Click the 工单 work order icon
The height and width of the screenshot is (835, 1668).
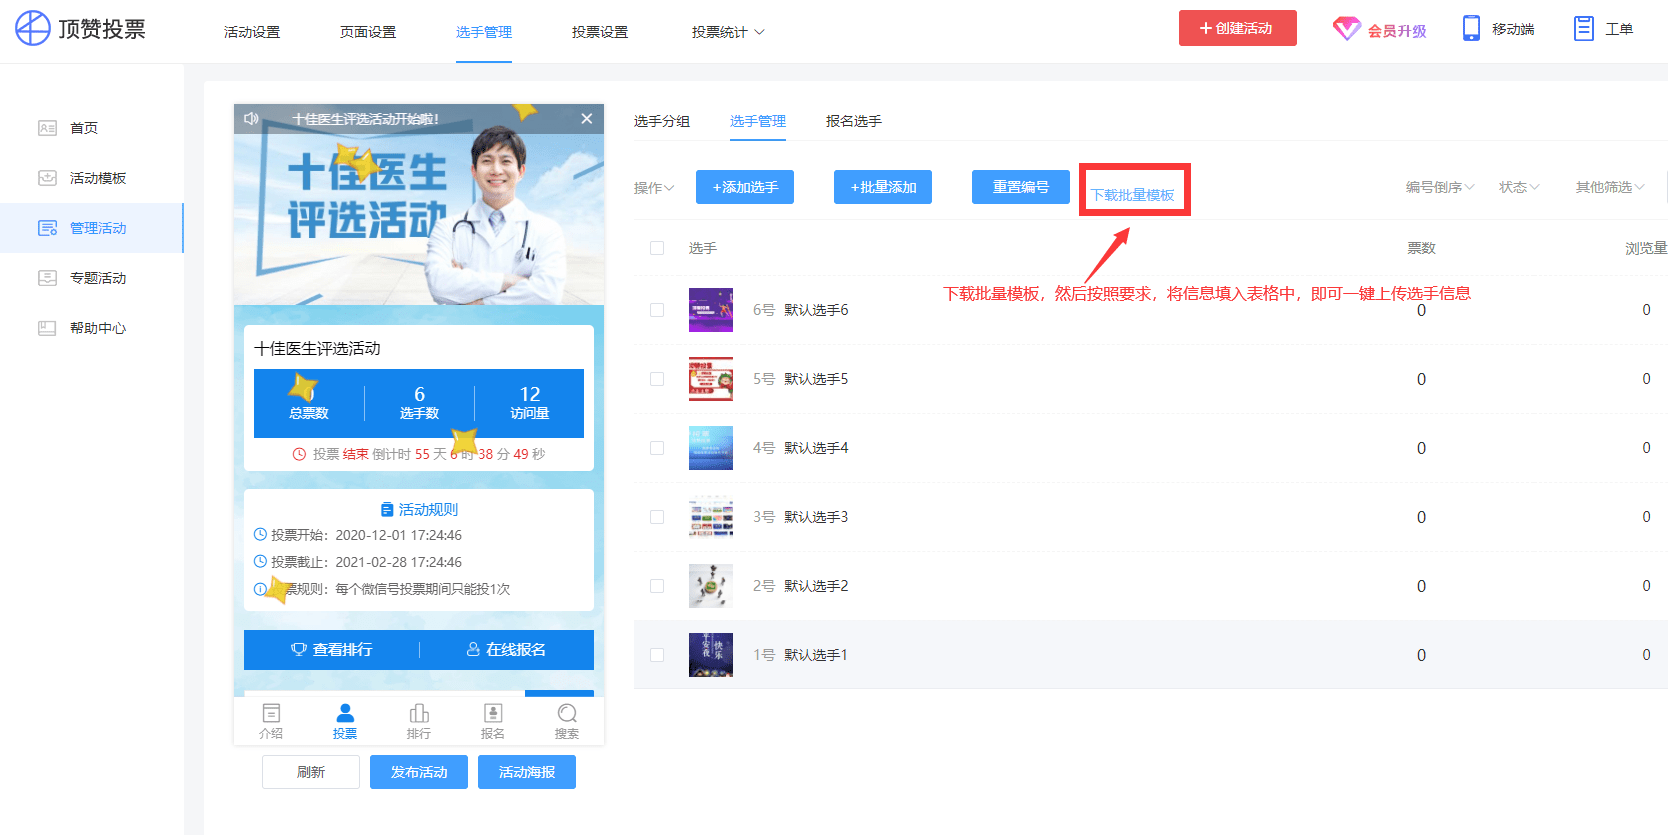pos(1584,28)
